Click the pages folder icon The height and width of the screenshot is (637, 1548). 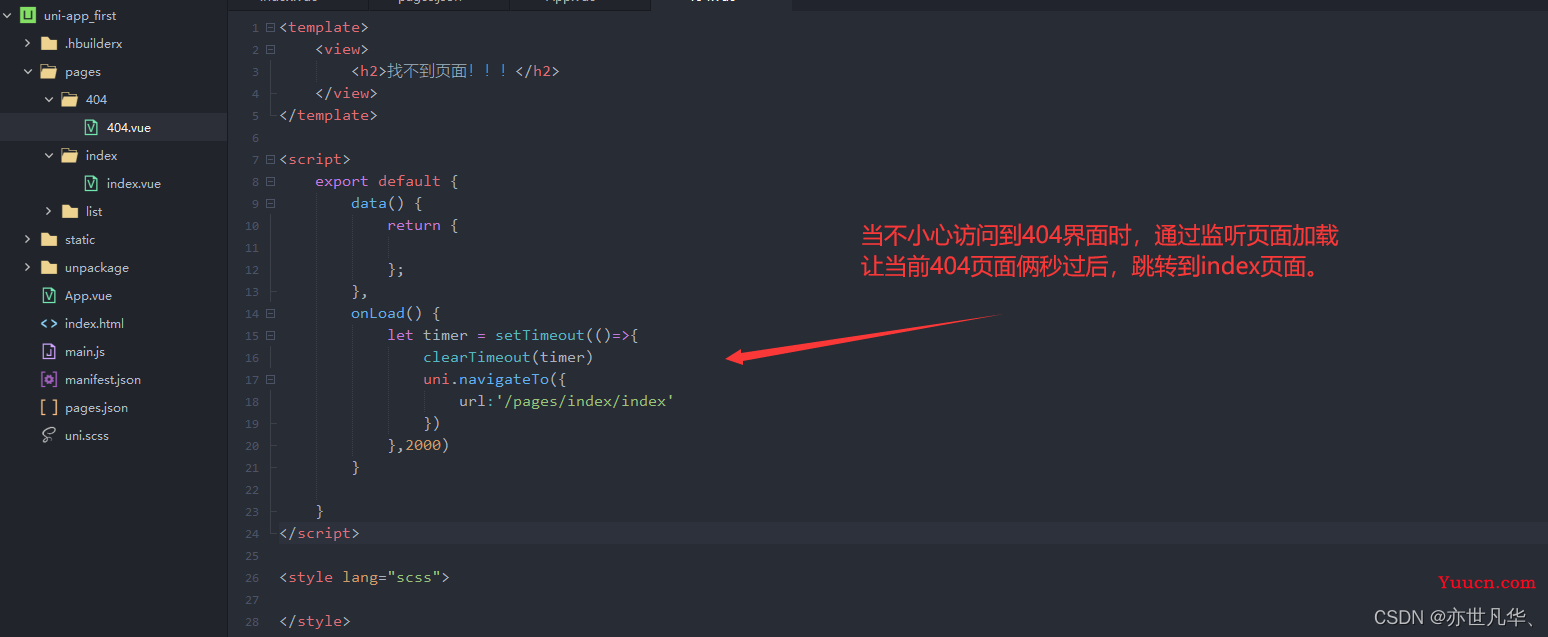pyautogui.click(x=49, y=72)
